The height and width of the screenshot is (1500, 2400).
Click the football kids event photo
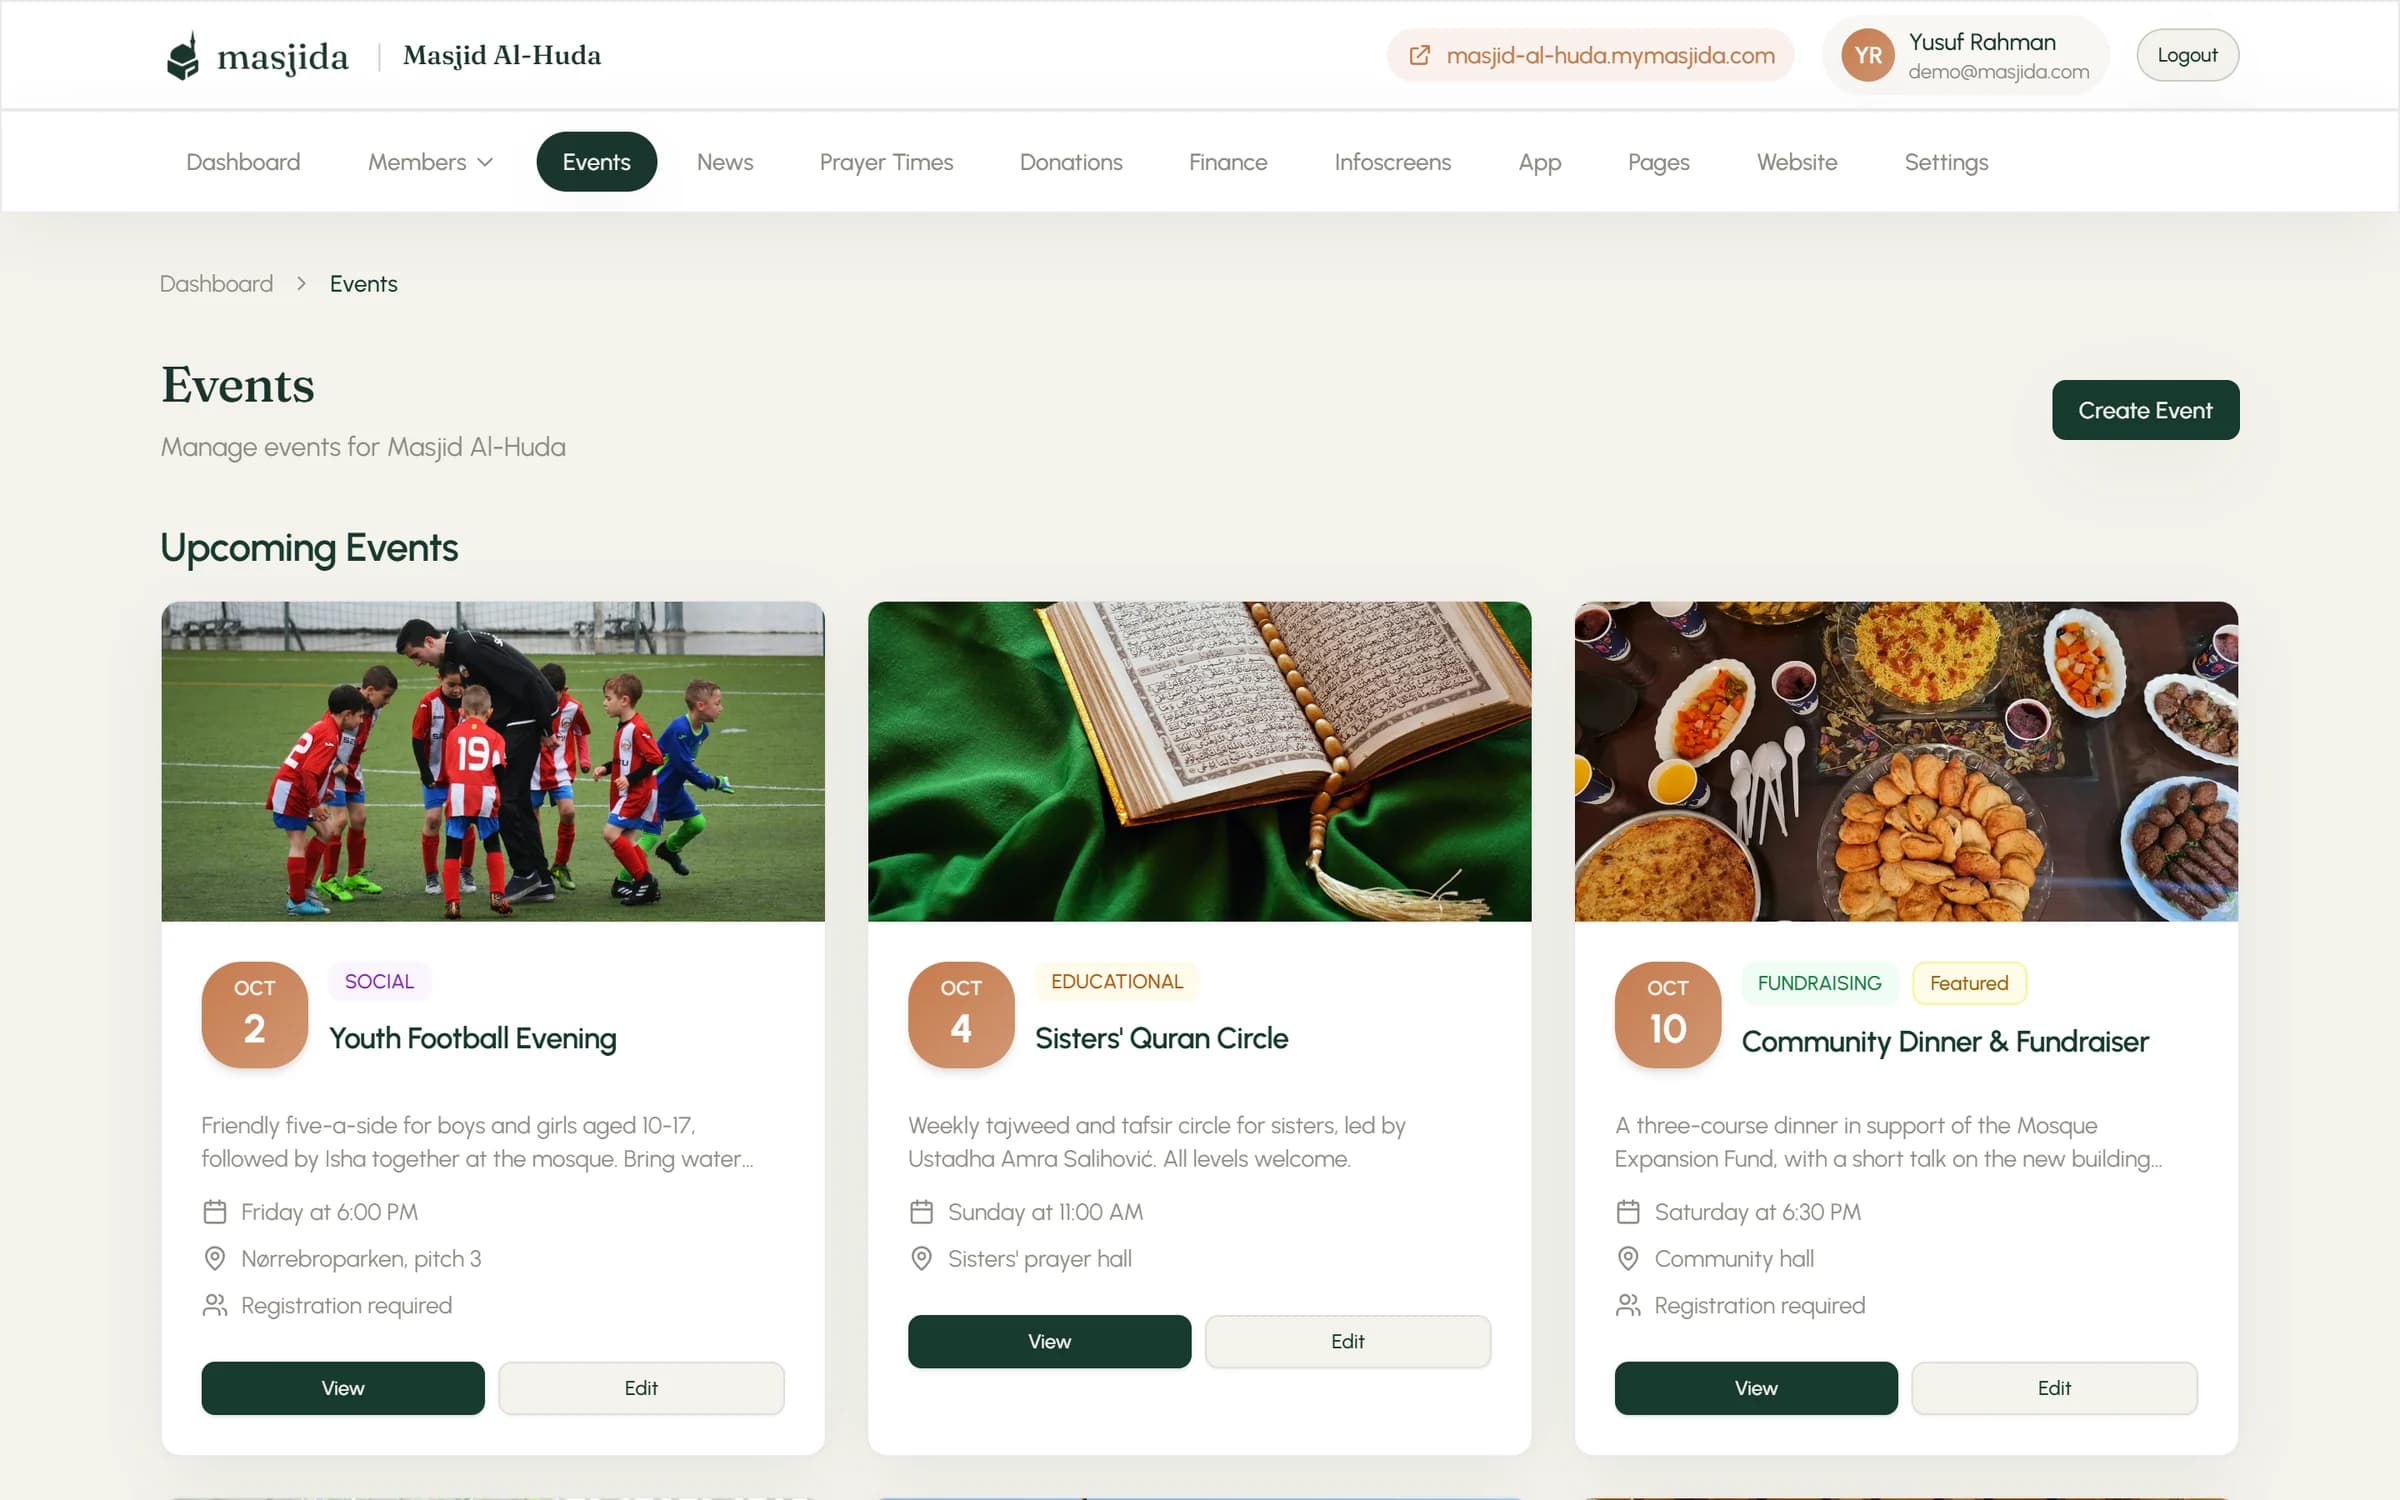[x=493, y=761]
